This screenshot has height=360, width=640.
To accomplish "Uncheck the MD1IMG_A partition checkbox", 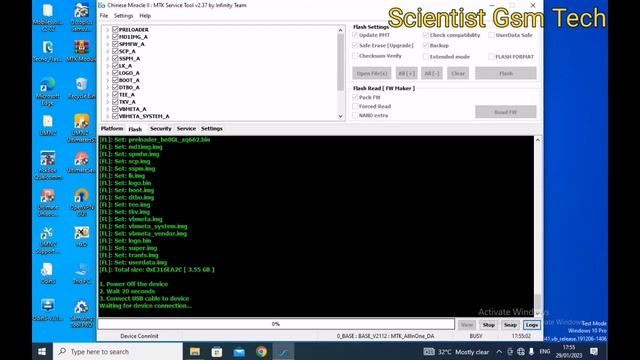I will tap(115, 37).
